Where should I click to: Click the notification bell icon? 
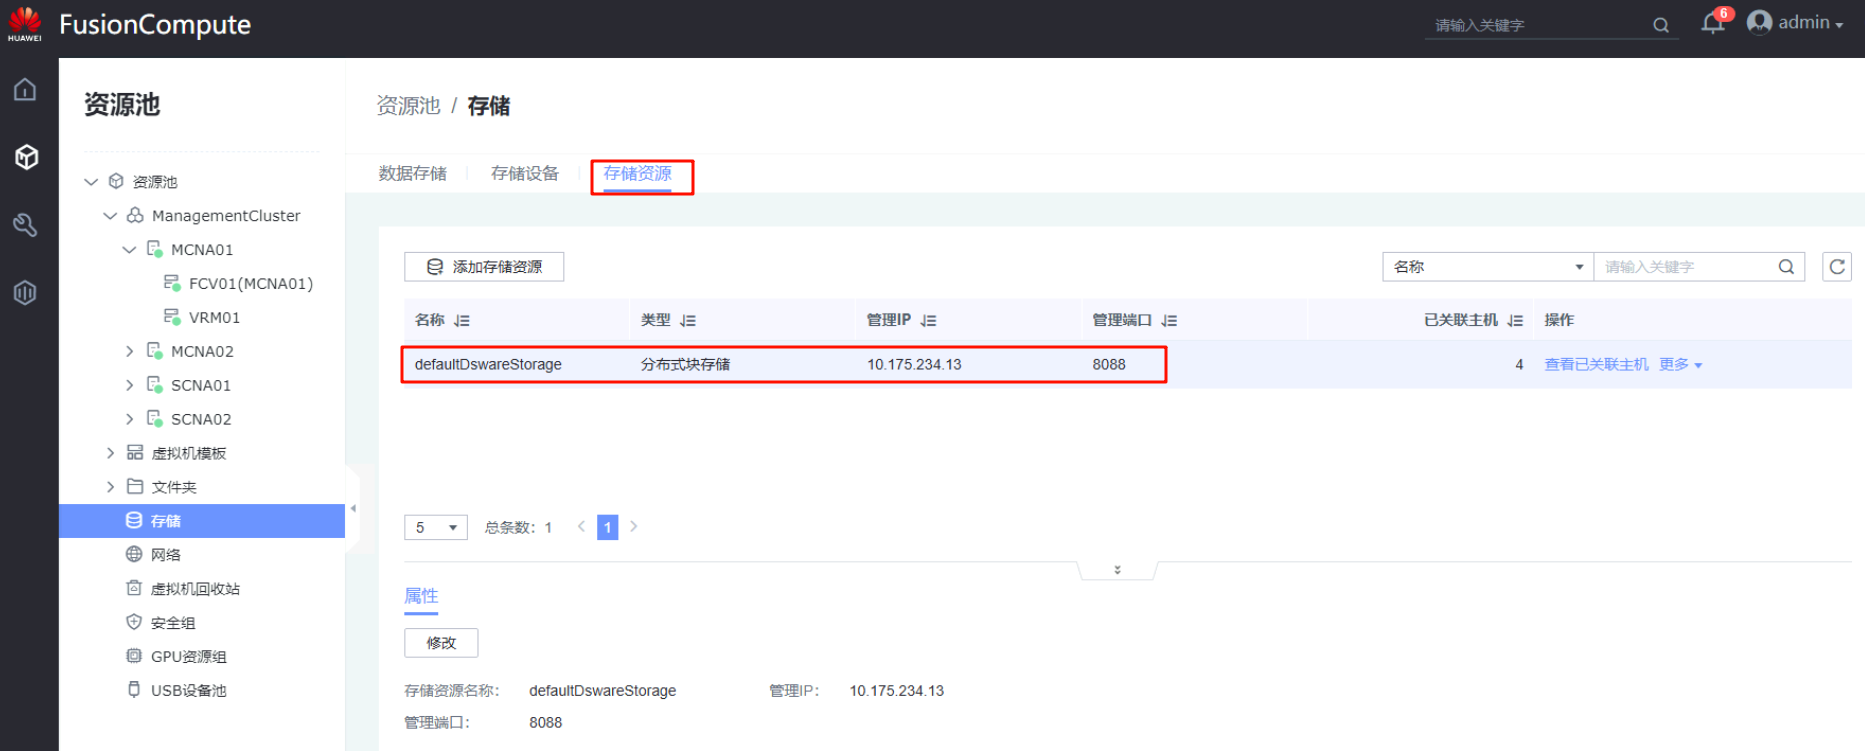tap(1712, 24)
